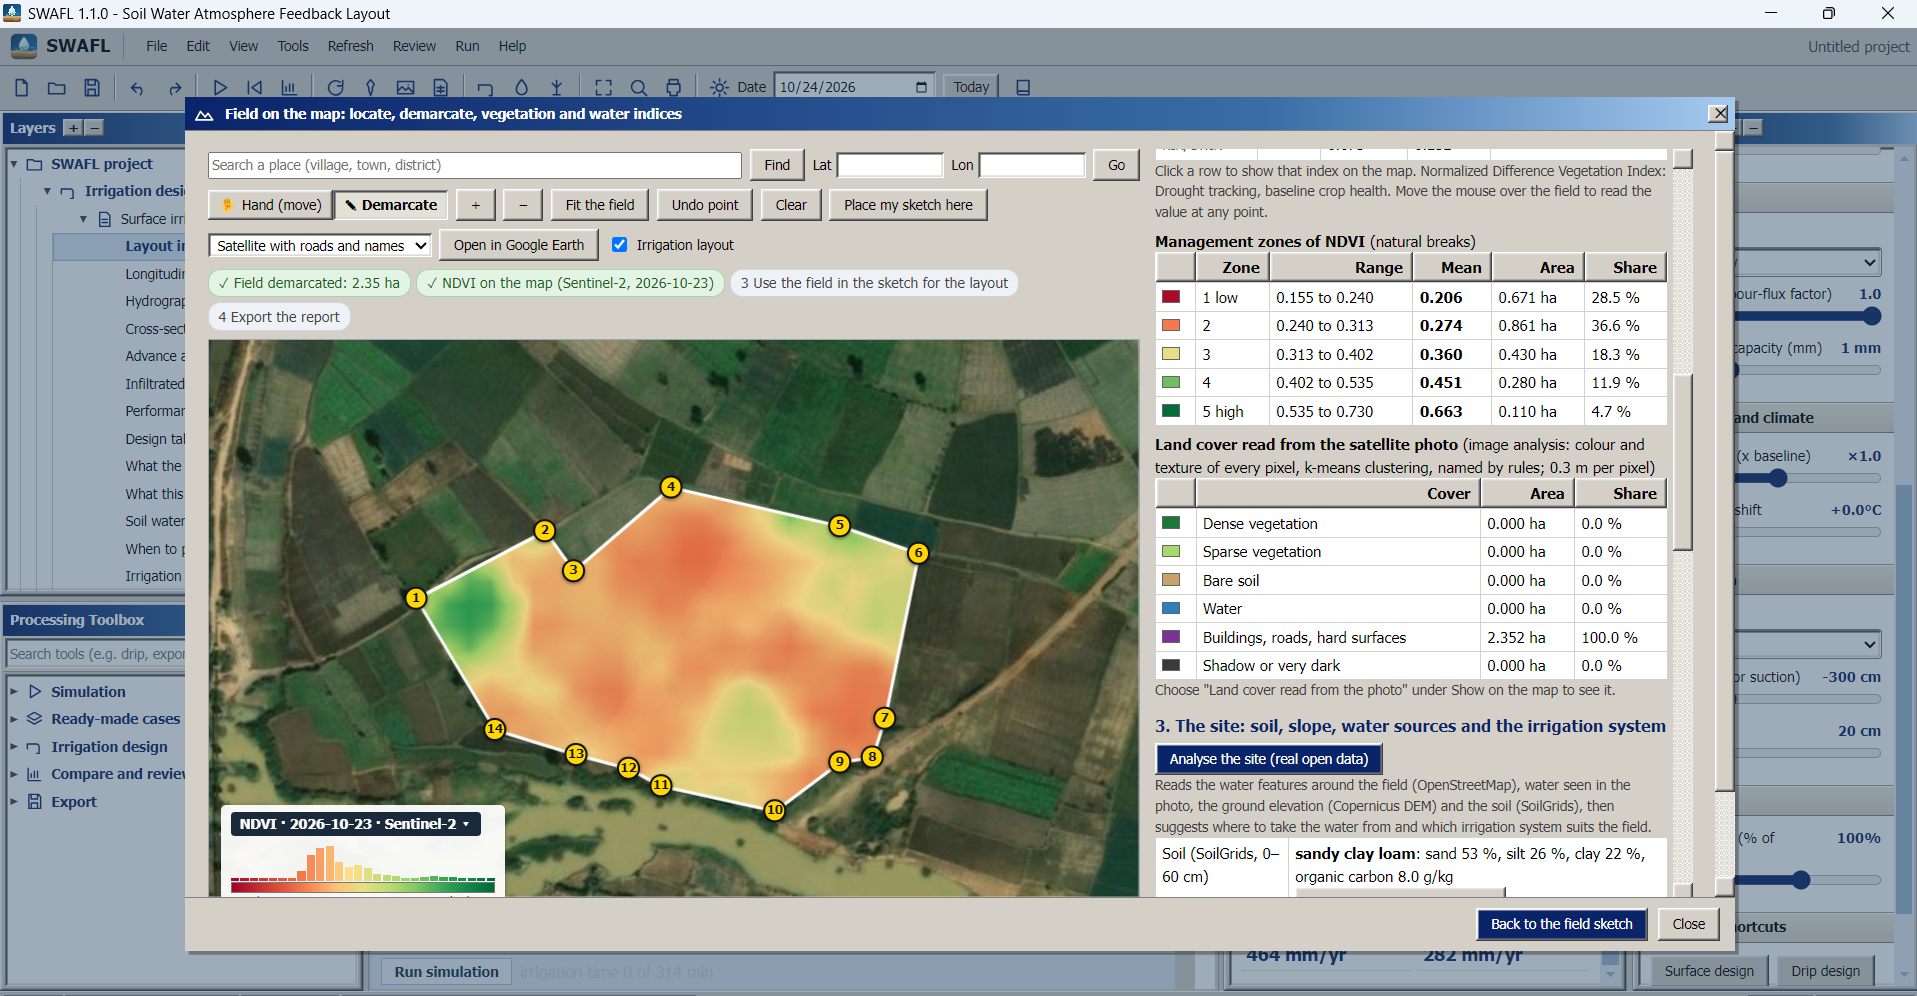The image size is (1917, 996).
Task: Open the calendar picker in Date field
Action: pos(921,87)
